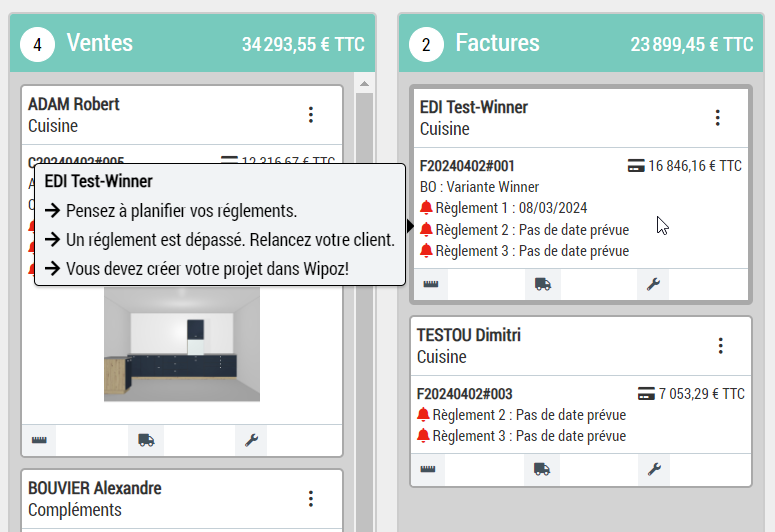The image size is (775, 532).
Task: Click delivery truck icon on TESTOU Dimitri card
Action: 541,469
